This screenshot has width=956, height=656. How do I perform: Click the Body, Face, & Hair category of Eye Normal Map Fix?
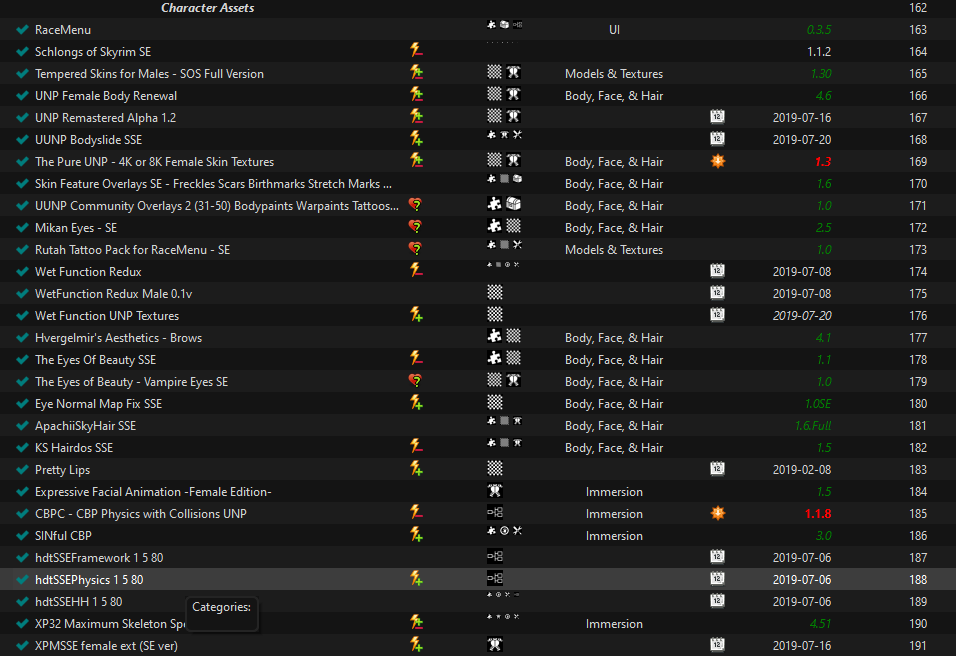[614, 404]
